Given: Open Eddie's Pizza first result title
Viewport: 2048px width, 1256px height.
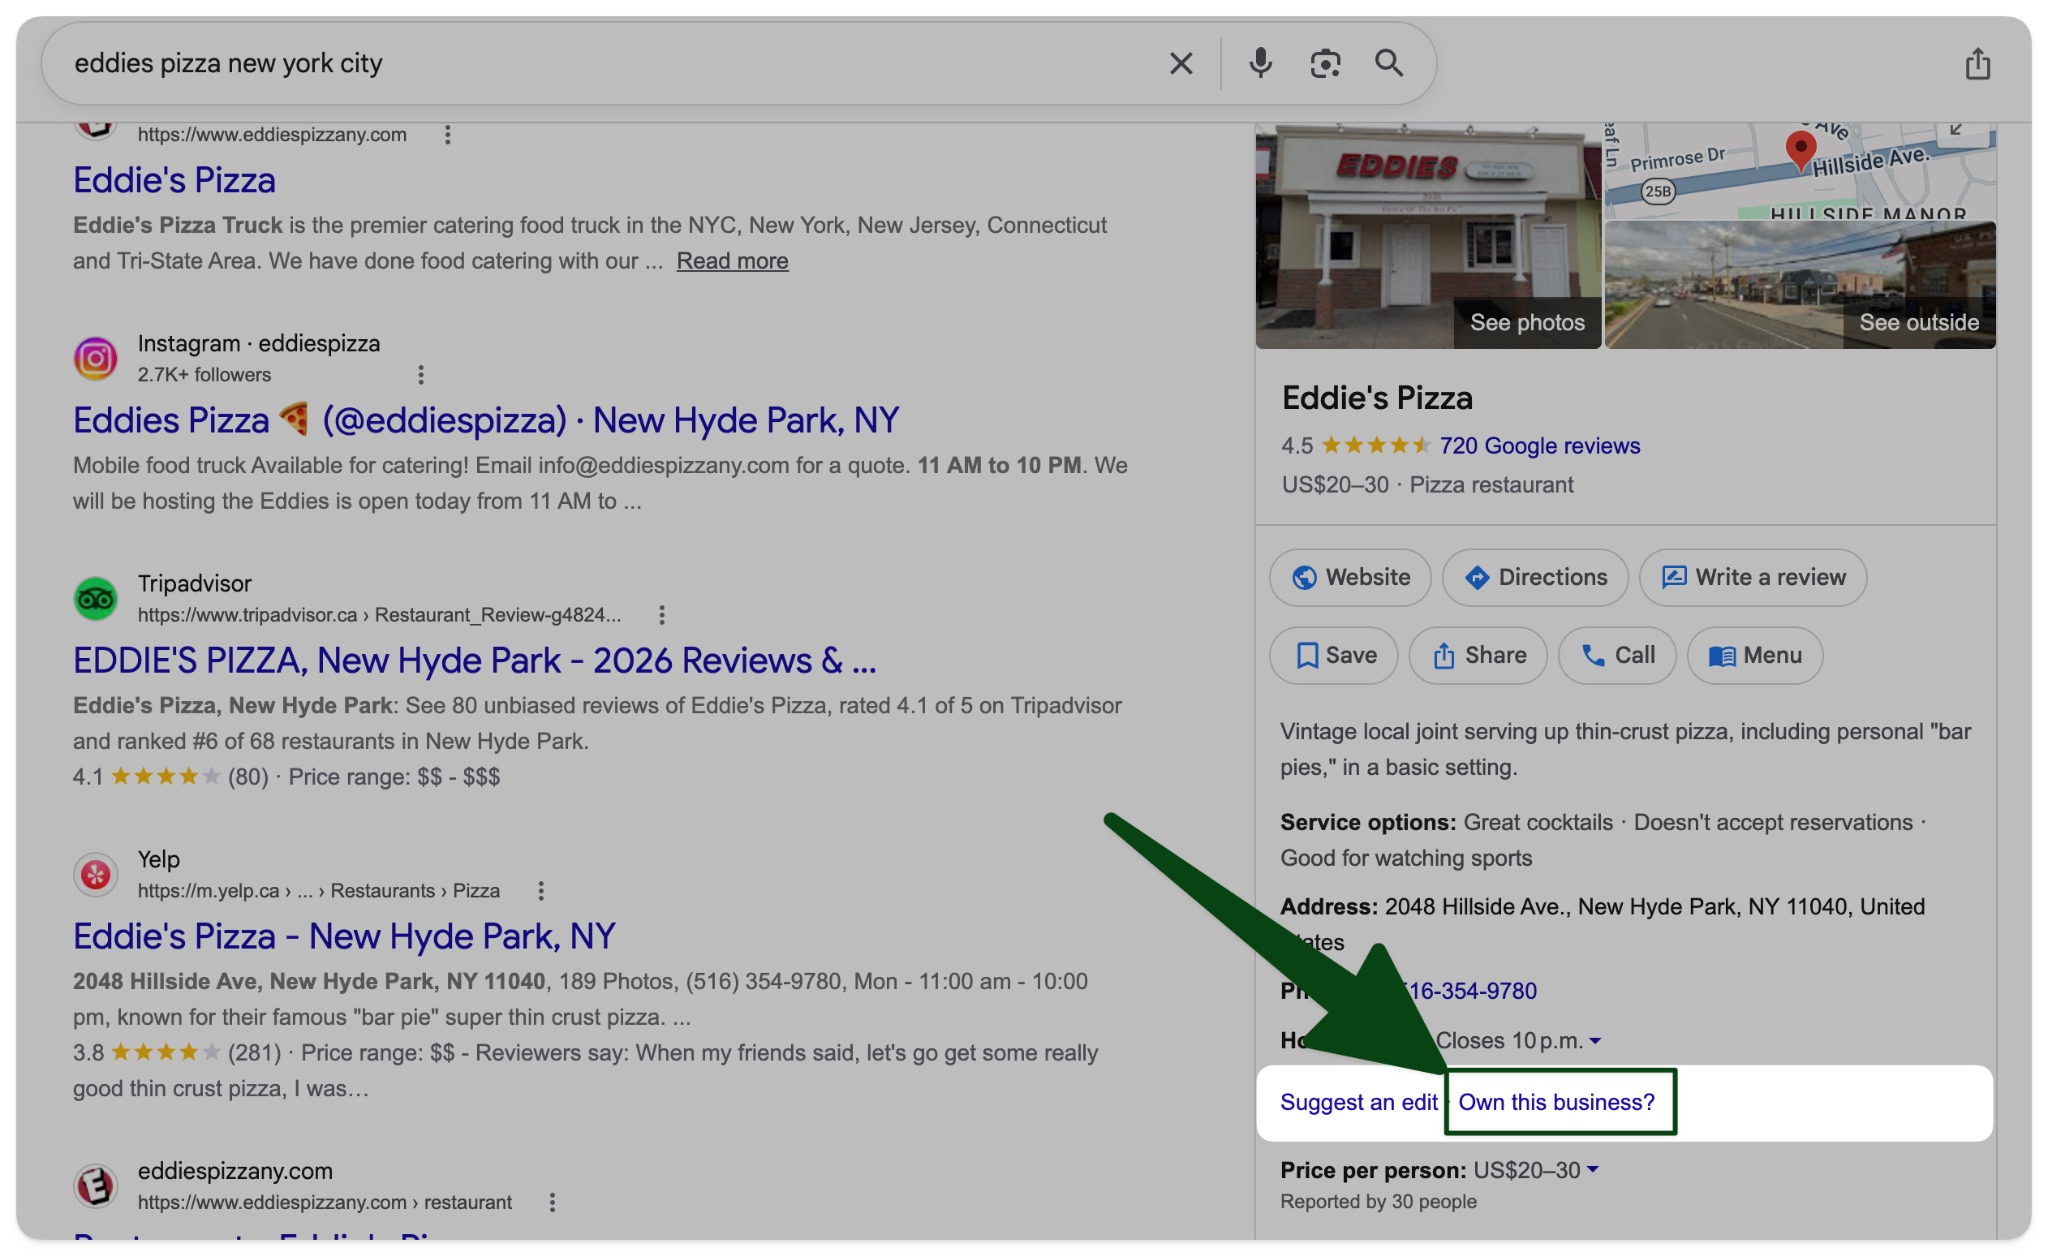Looking at the screenshot, I should tap(174, 180).
